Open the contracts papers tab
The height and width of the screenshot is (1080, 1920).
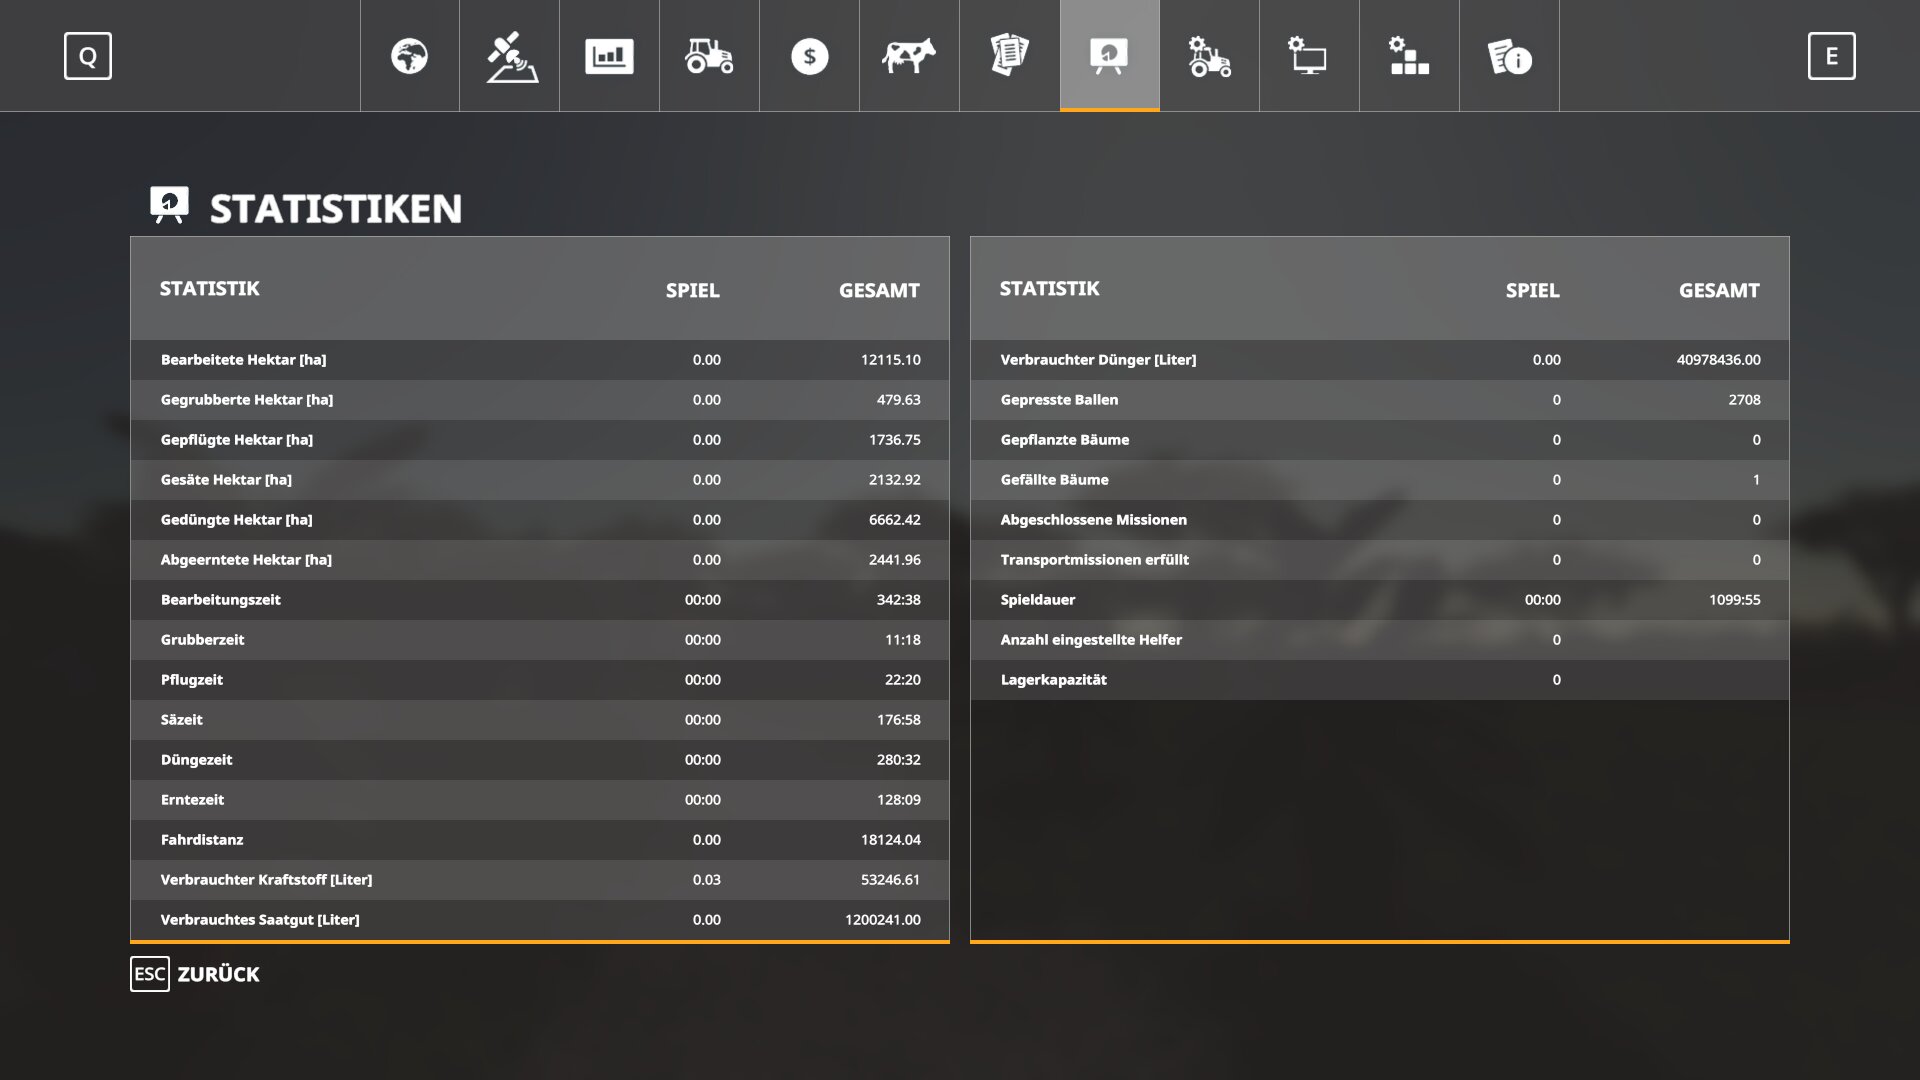coord(1009,56)
